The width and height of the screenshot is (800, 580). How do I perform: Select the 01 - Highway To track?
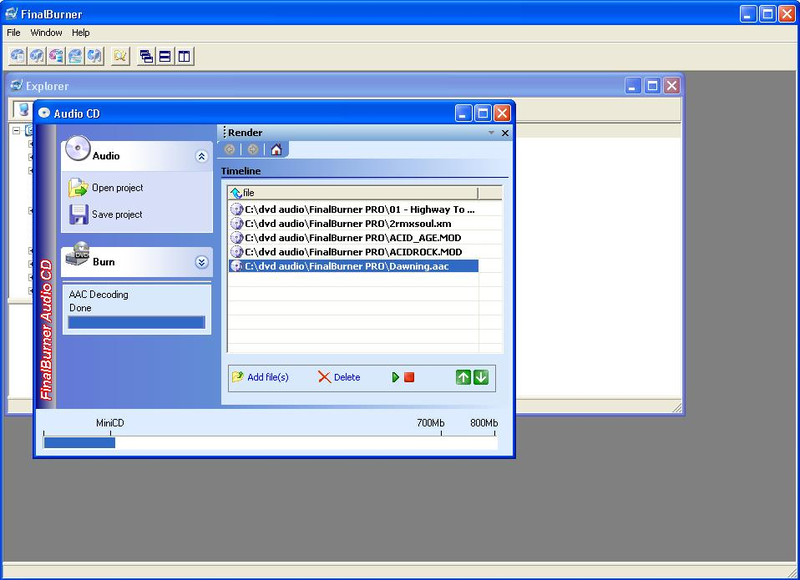click(354, 209)
